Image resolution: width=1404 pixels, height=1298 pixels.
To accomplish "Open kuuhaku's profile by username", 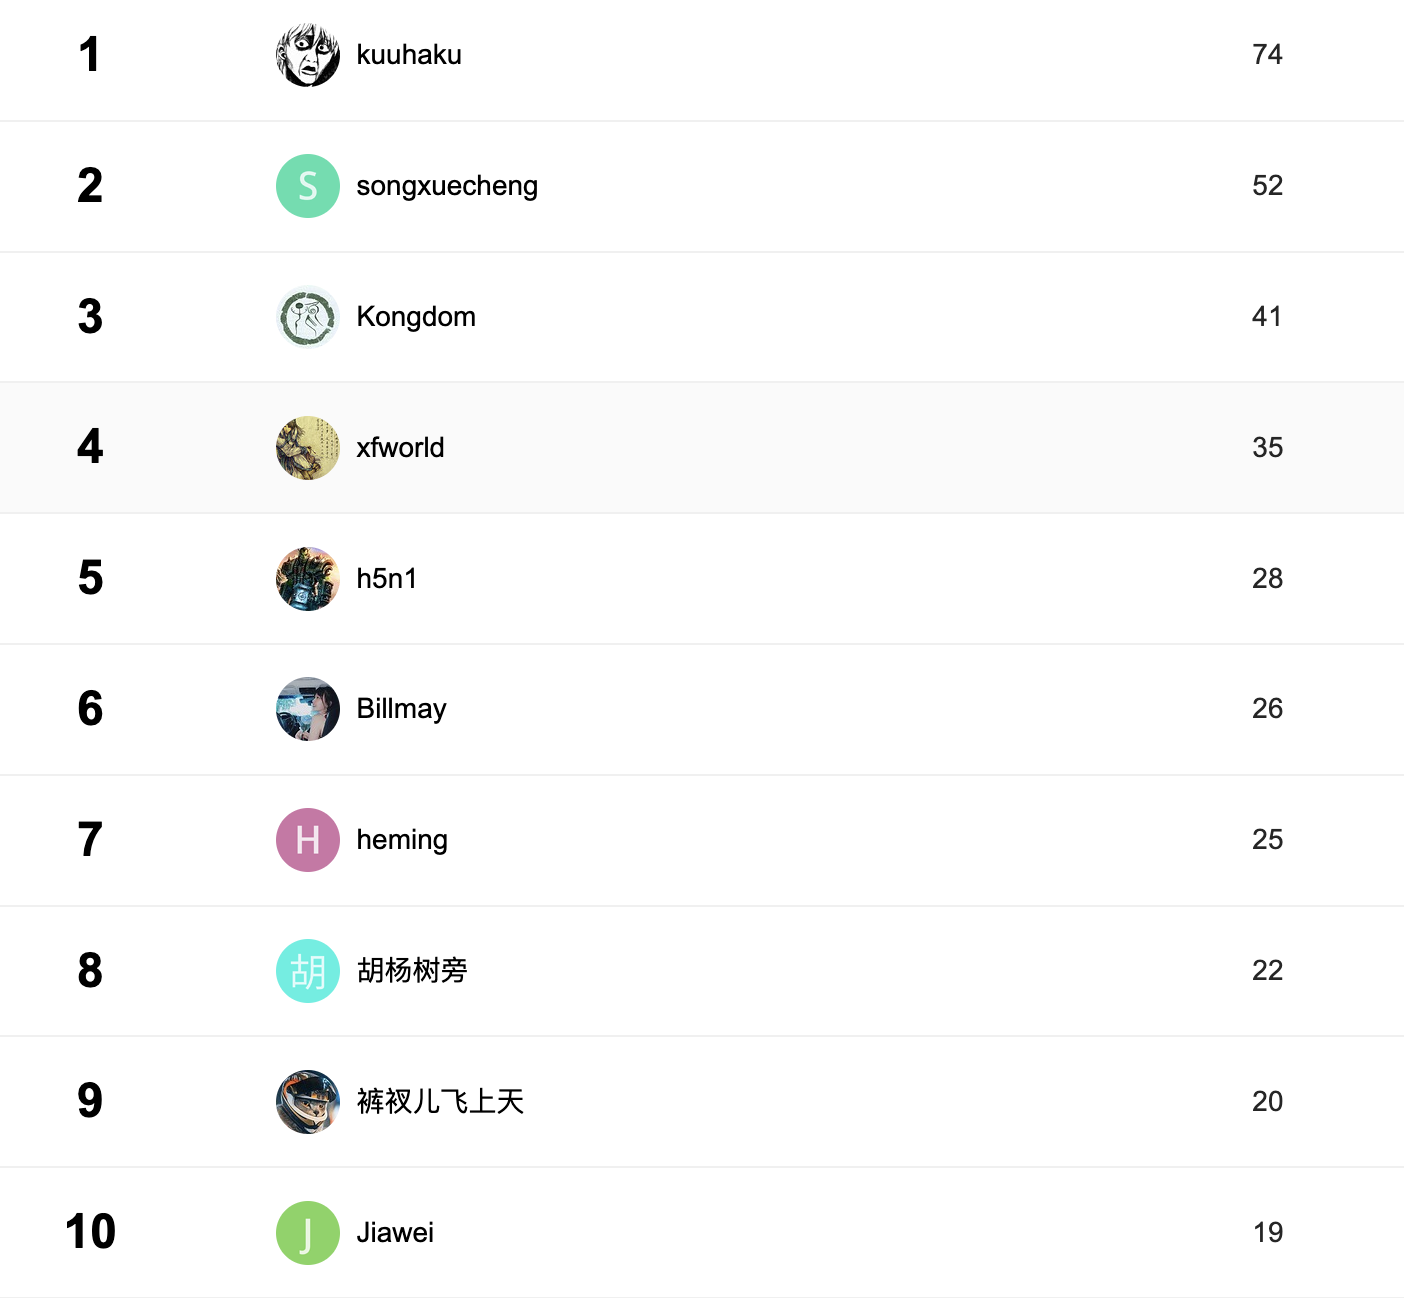I will click(x=409, y=55).
